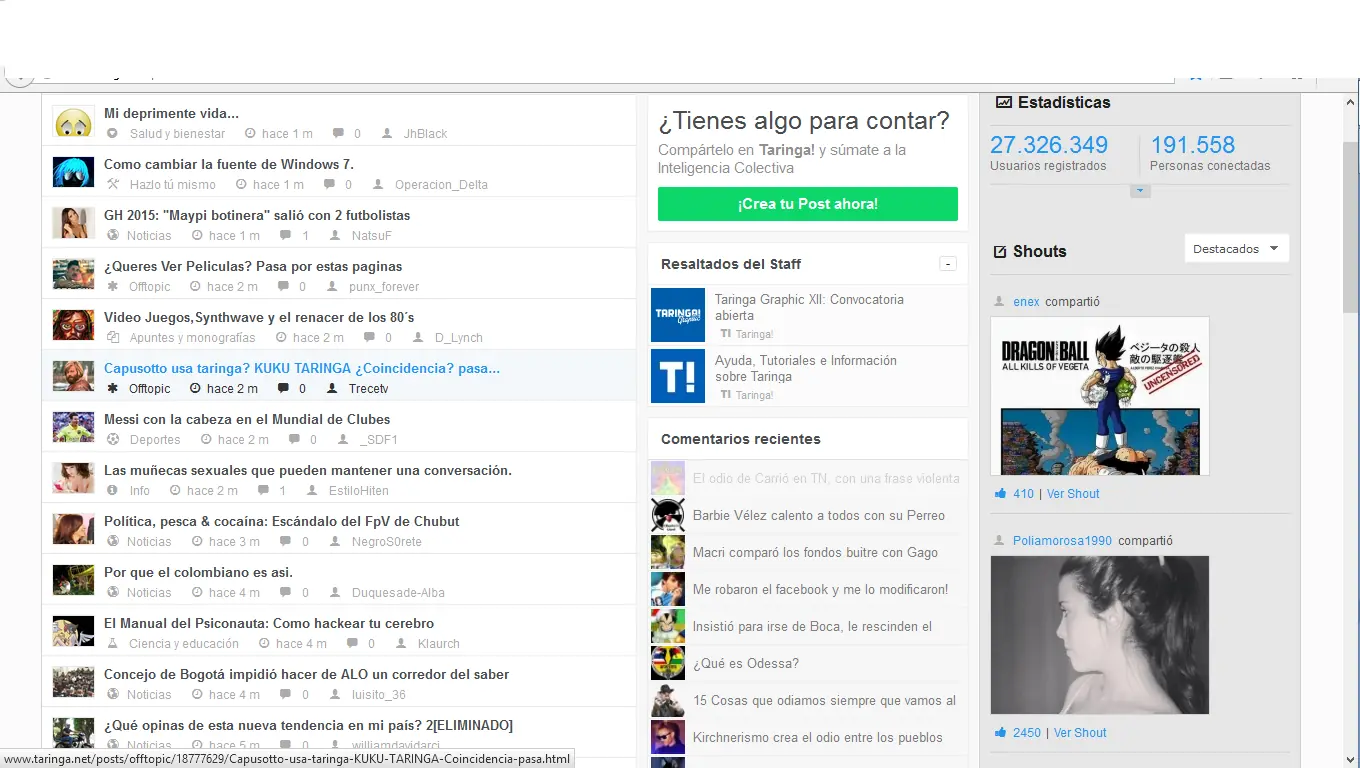Click the comment bubble icon of 'Mi deprimente vida'
This screenshot has height=768, width=1360.
pos(338,133)
